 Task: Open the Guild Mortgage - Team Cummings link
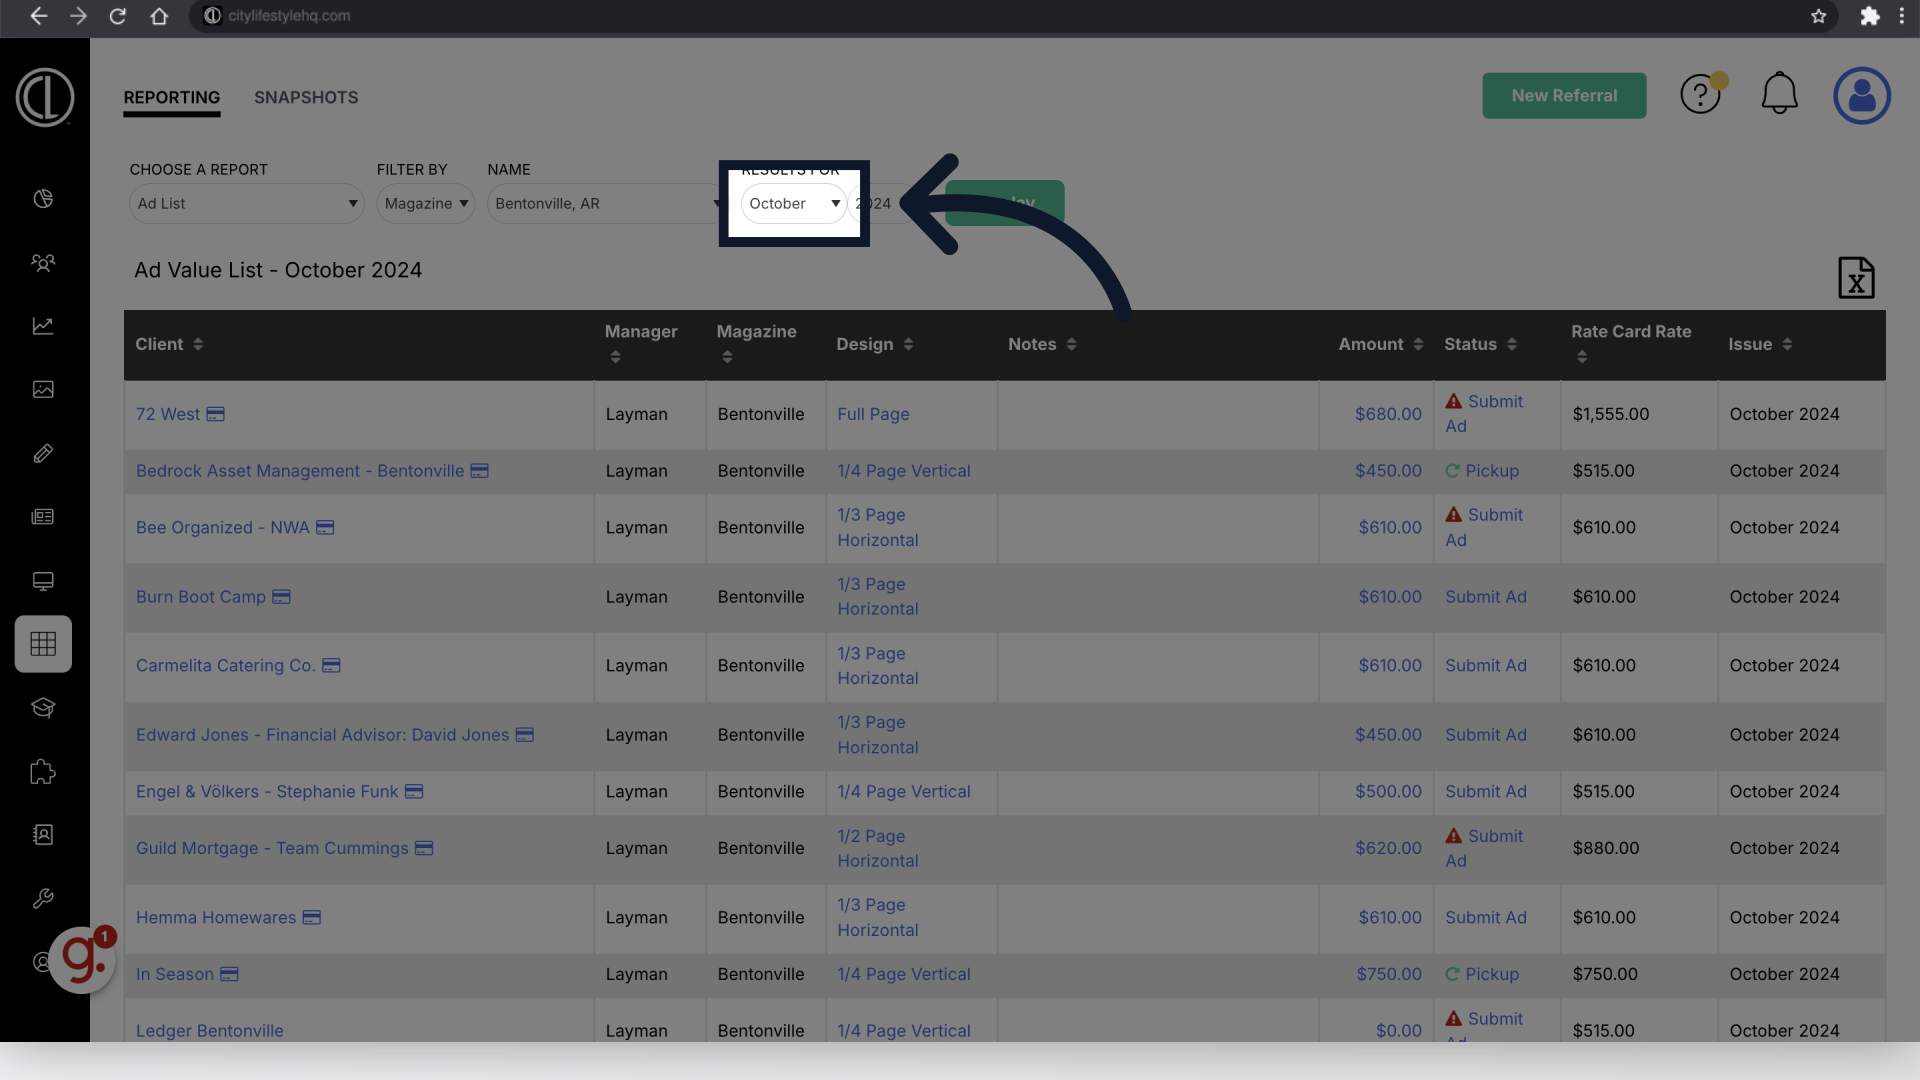click(272, 849)
